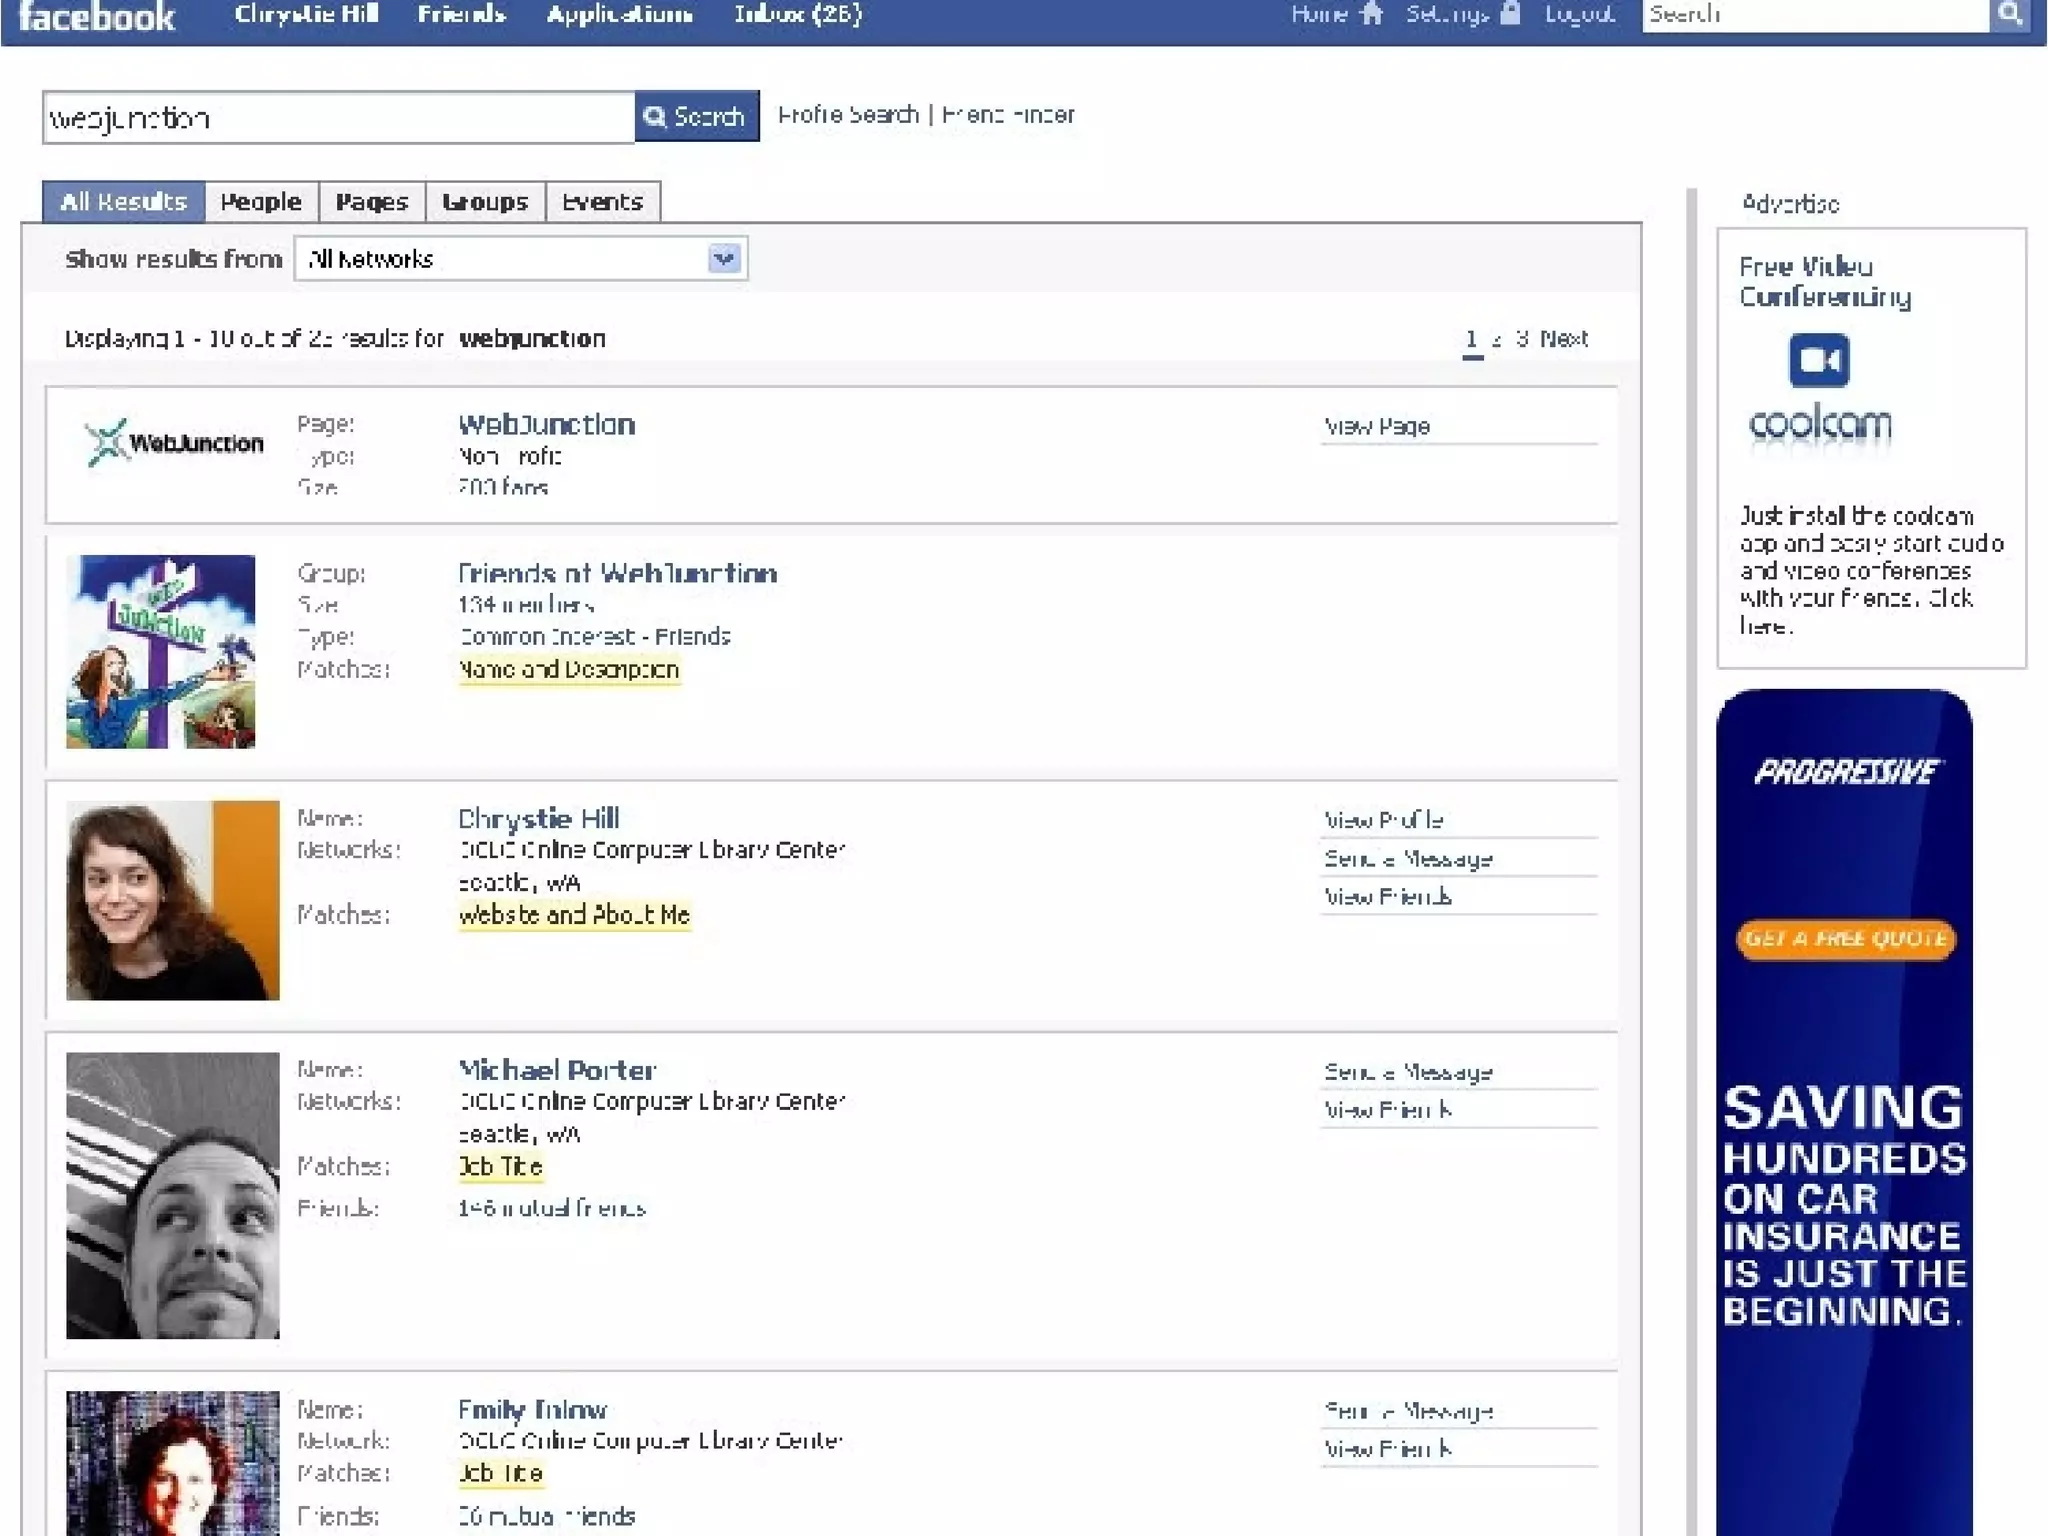Click the WebJunction page logo thumbnail
Image resolution: width=2048 pixels, height=1536 pixels.
click(x=175, y=443)
